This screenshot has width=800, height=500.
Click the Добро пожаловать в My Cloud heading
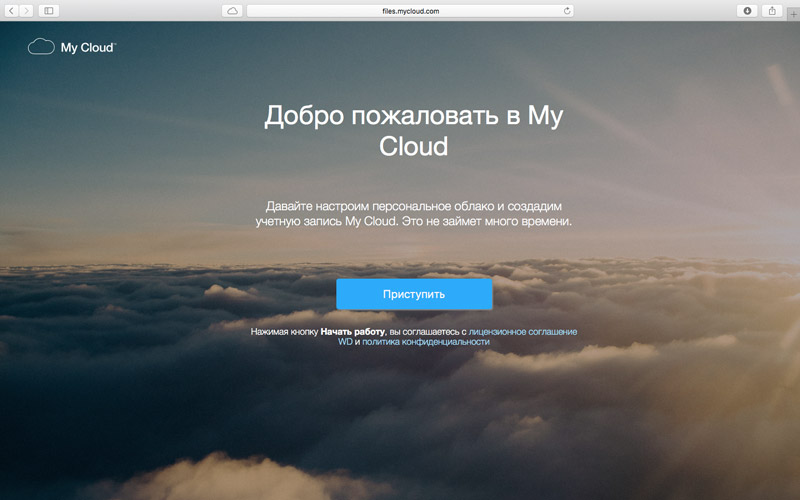pyautogui.click(x=414, y=130)
